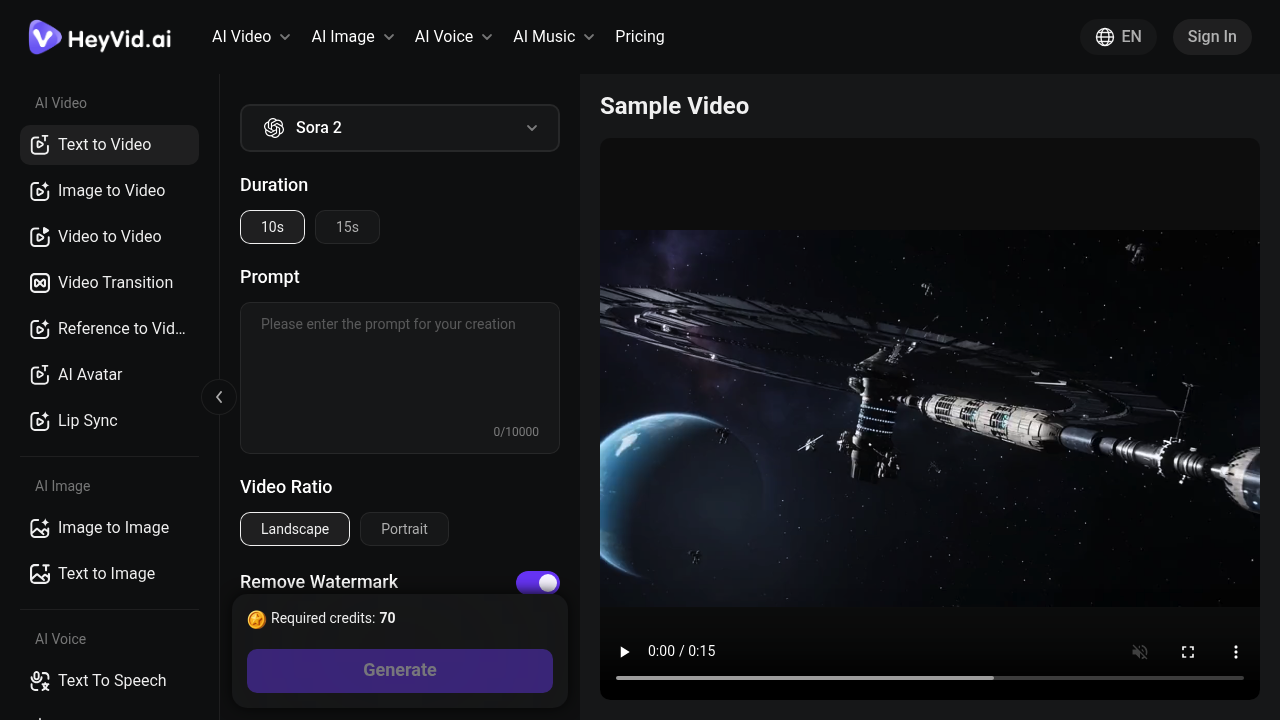Sign in to HeyVid.ai
Screen dimensions: 1280x720
click(x=1211, y=36)
